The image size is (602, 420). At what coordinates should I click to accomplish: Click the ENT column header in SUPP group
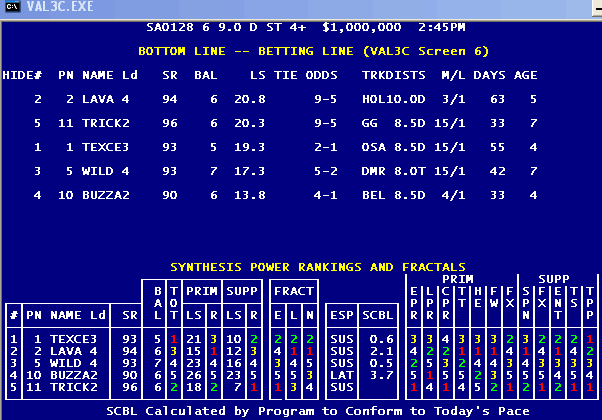click(557, 303)
